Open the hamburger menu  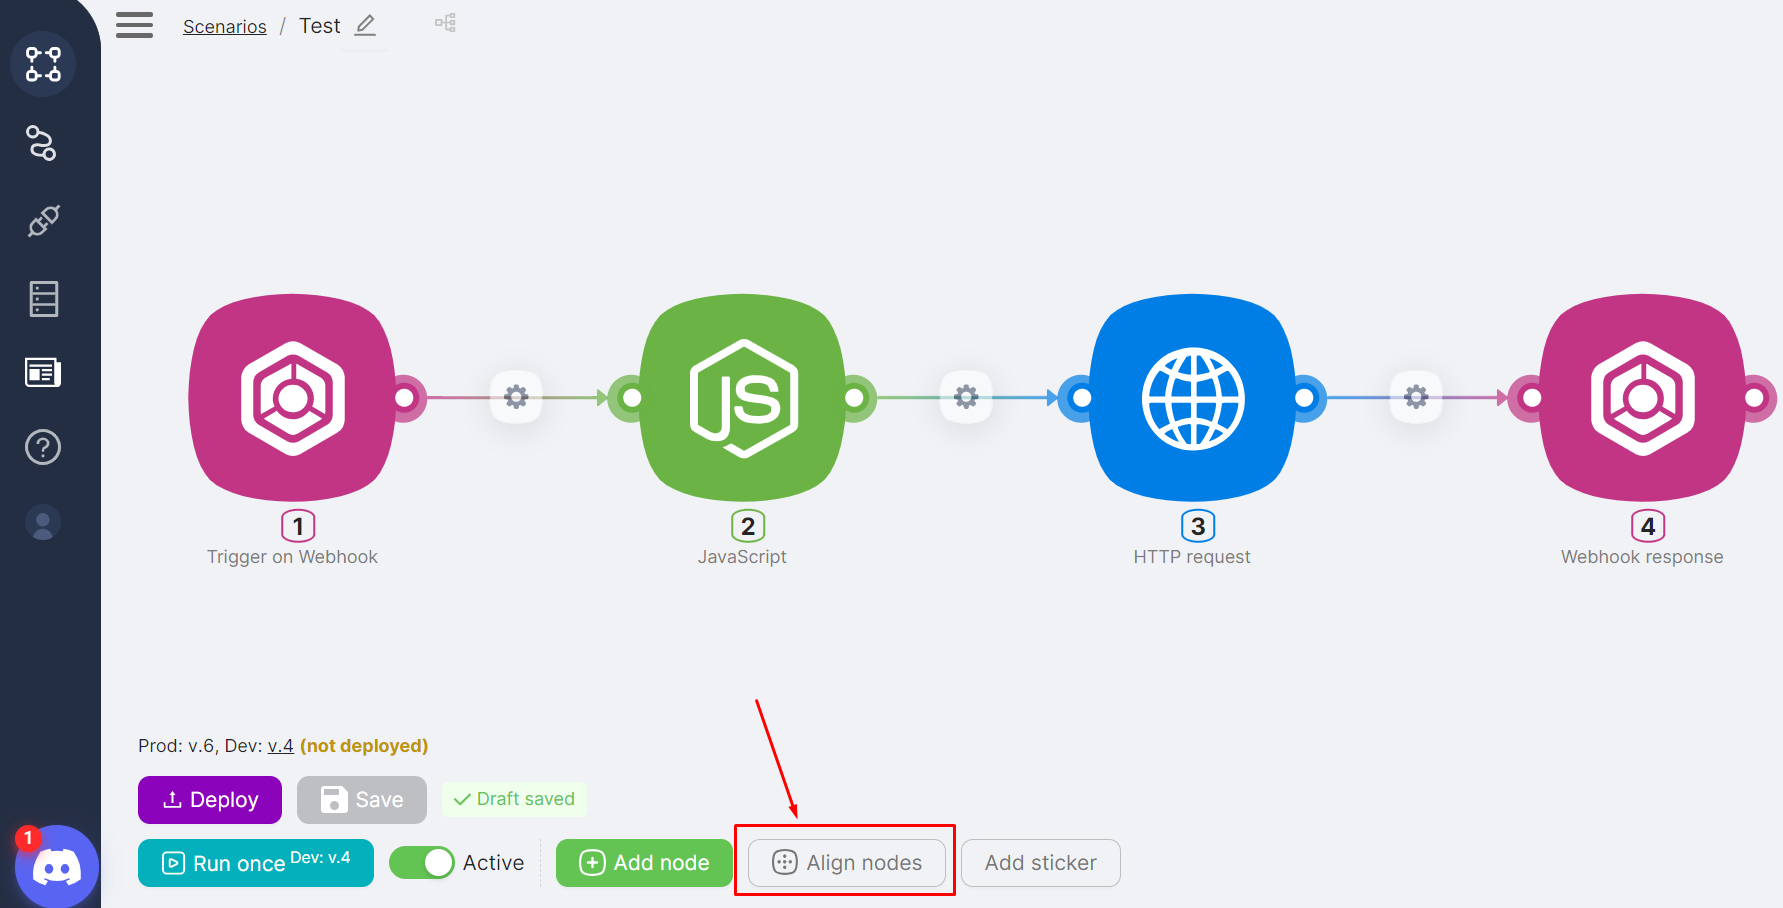pyautogui.click(x=135, y=24)
